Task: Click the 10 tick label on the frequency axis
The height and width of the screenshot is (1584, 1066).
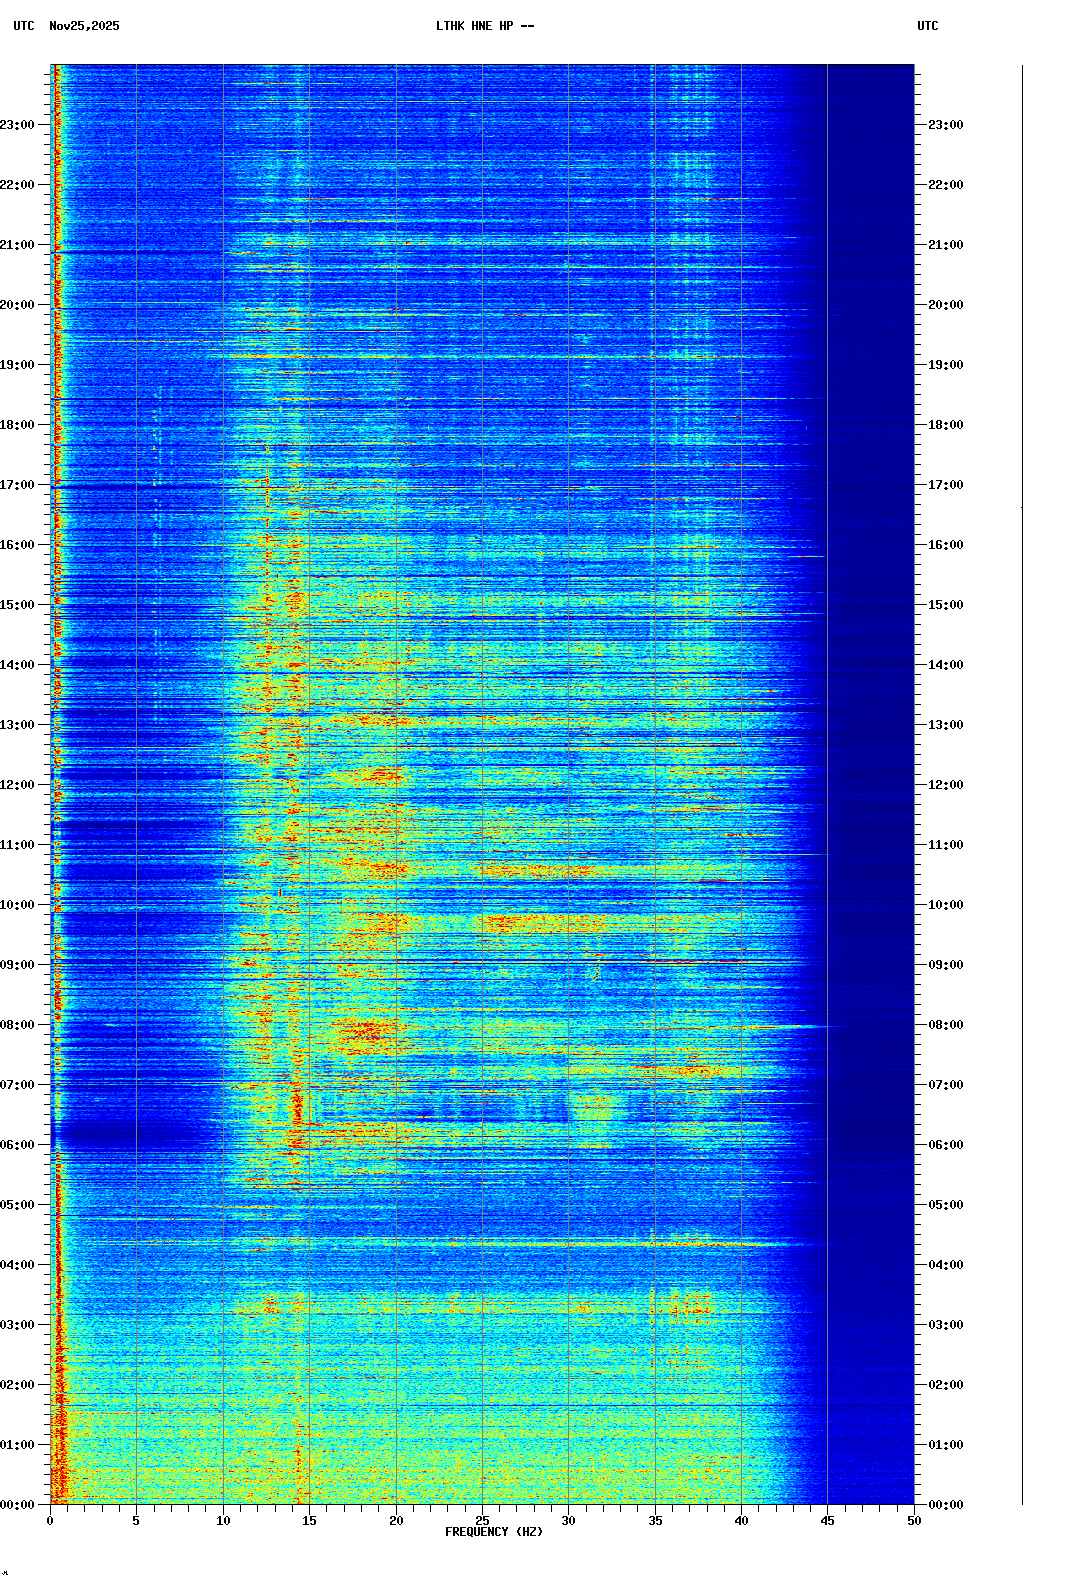Action: pyautogui.click(x=223, y=1521)
